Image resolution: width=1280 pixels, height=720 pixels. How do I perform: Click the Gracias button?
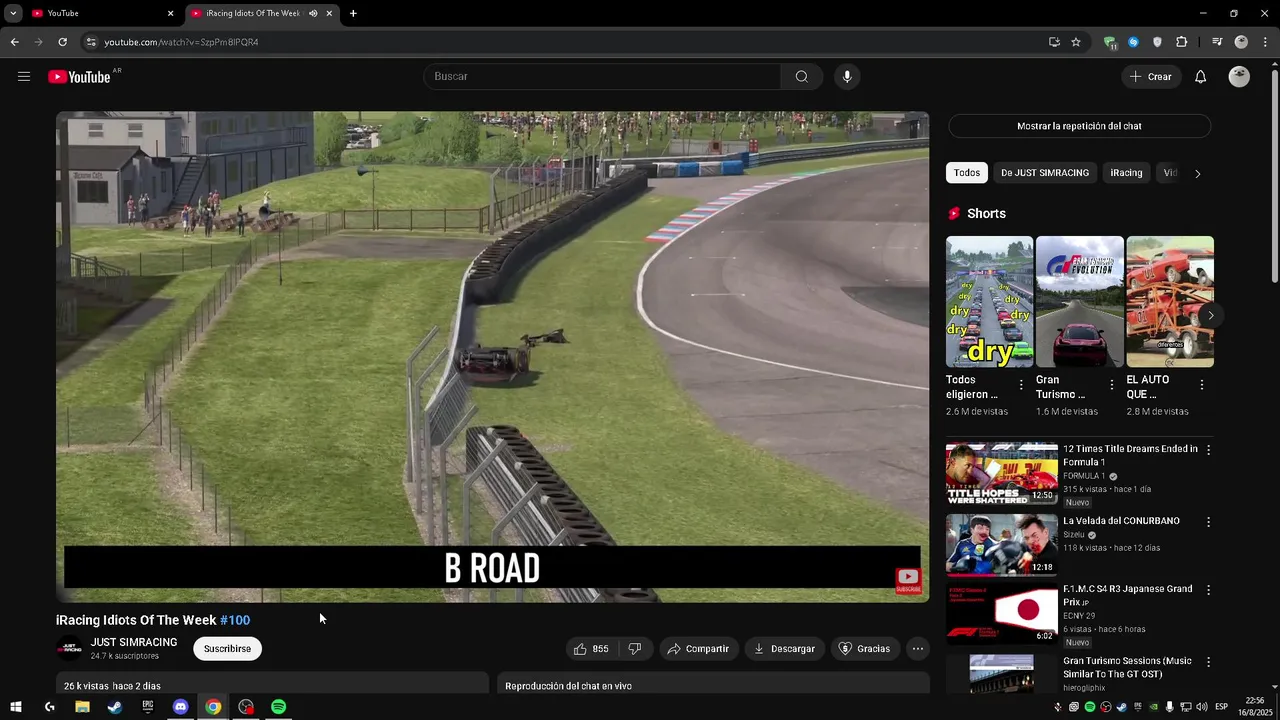click(x=864, y=649)
